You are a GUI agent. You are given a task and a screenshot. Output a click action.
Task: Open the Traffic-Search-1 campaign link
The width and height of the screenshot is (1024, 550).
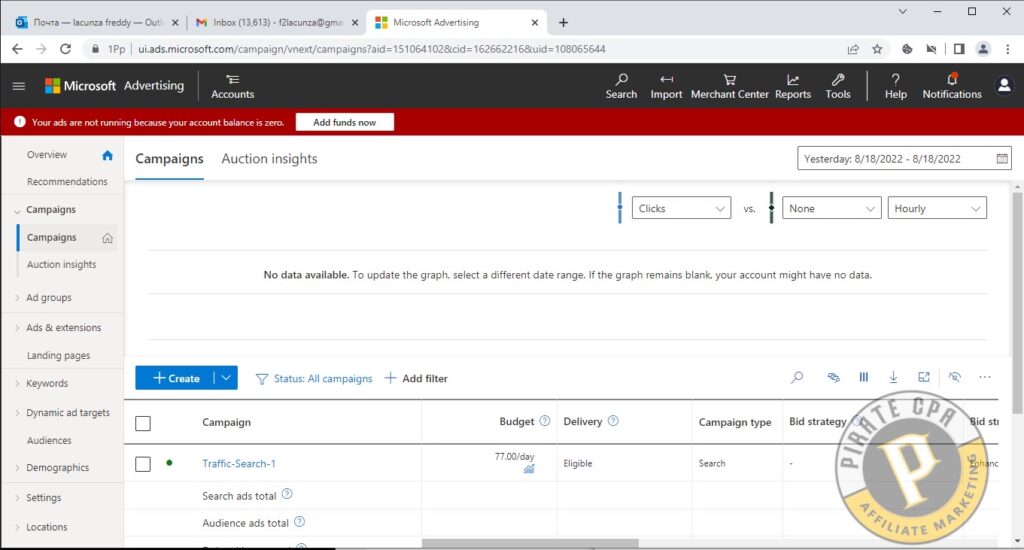(238, 464)
